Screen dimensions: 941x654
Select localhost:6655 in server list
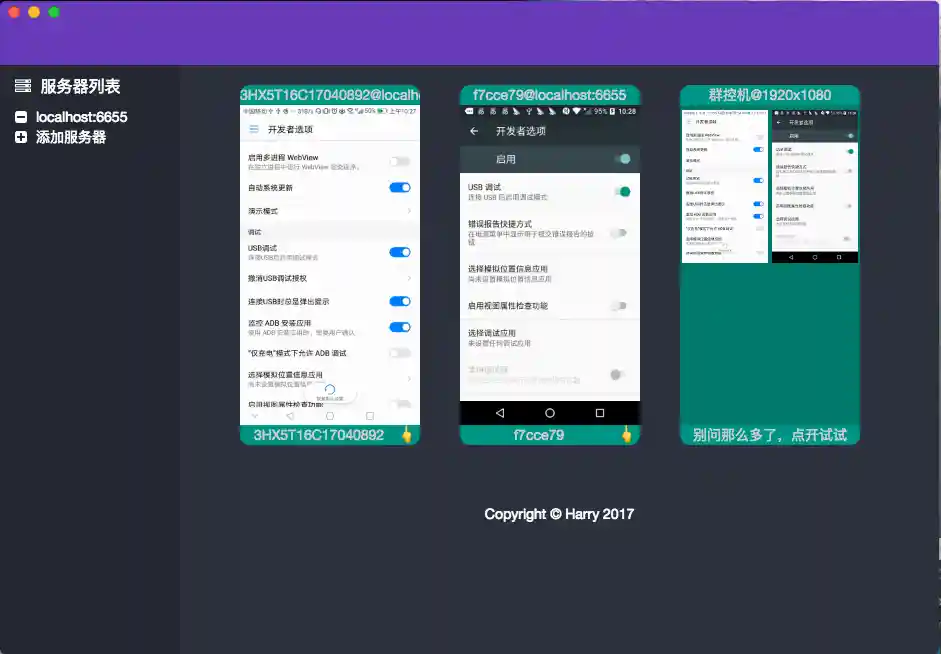(x=81, y=117)
